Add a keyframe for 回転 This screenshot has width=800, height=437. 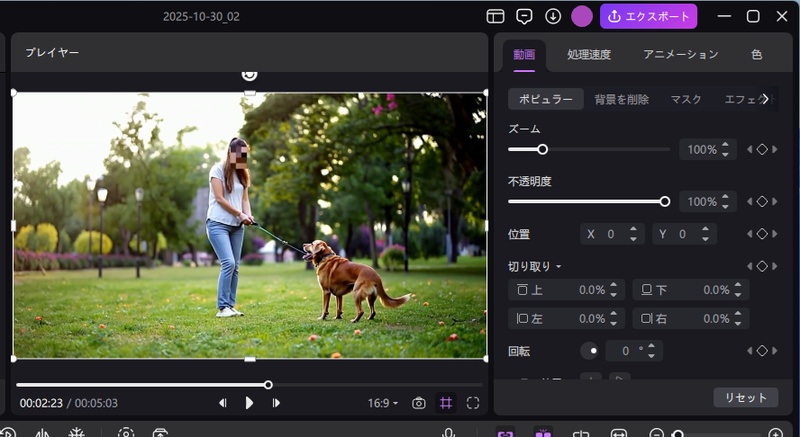762,350
